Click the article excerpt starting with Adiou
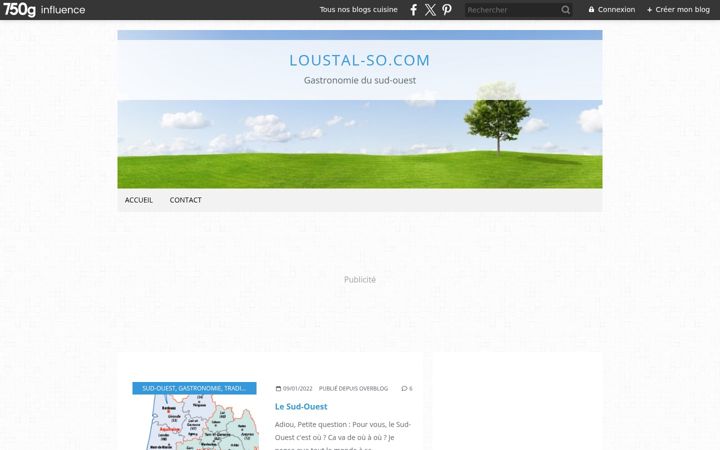This screenshot has height=450, width=720. pos(343,437)
